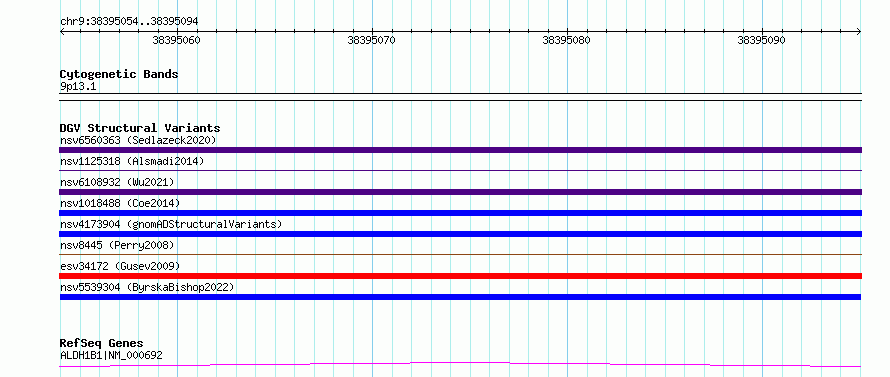This screenshot has height=377, width=890.
Task: Open the nsv5539304 (ByrskaBishop2022) label
Action: click(x=147, y=287)
